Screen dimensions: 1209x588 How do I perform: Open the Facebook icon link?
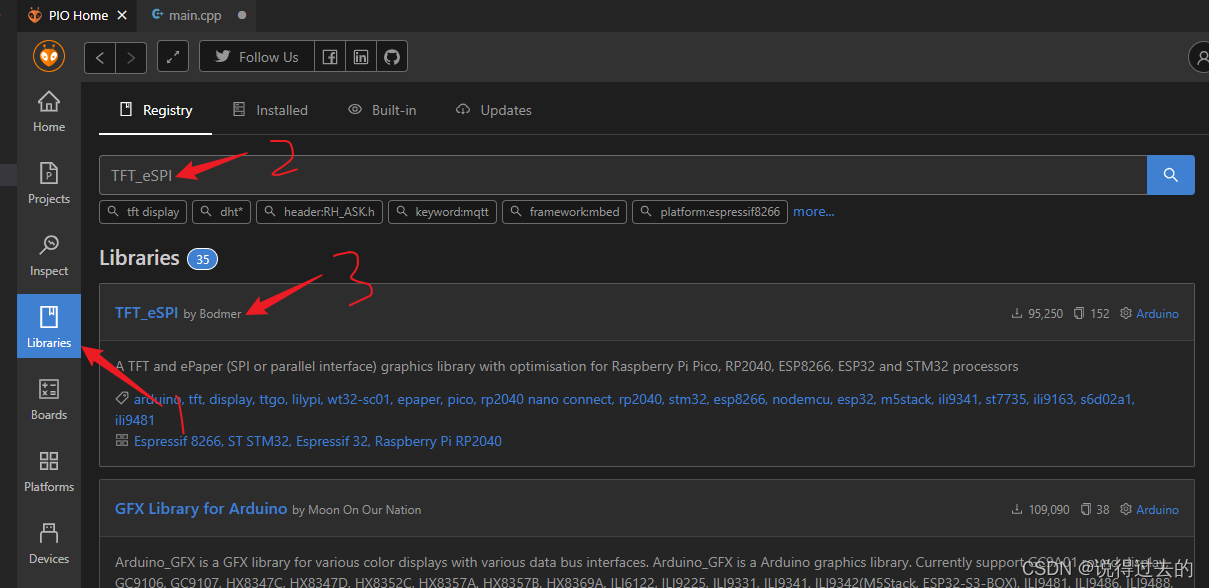(x=330, y=57)
